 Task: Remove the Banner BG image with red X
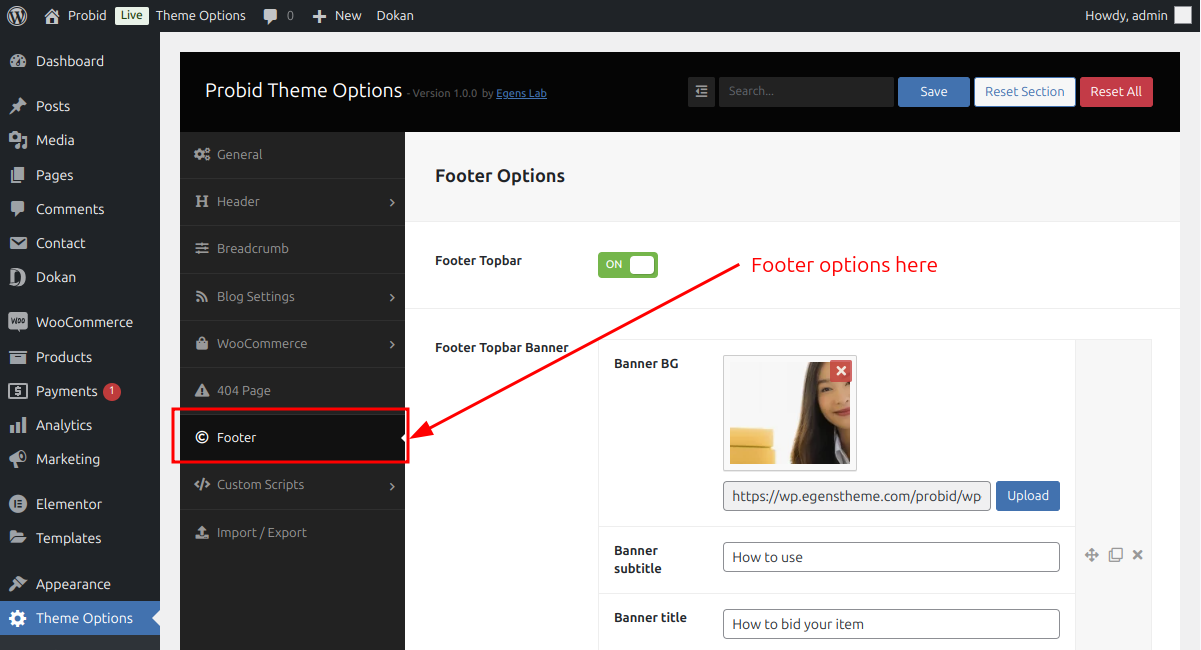coord(841,371)
